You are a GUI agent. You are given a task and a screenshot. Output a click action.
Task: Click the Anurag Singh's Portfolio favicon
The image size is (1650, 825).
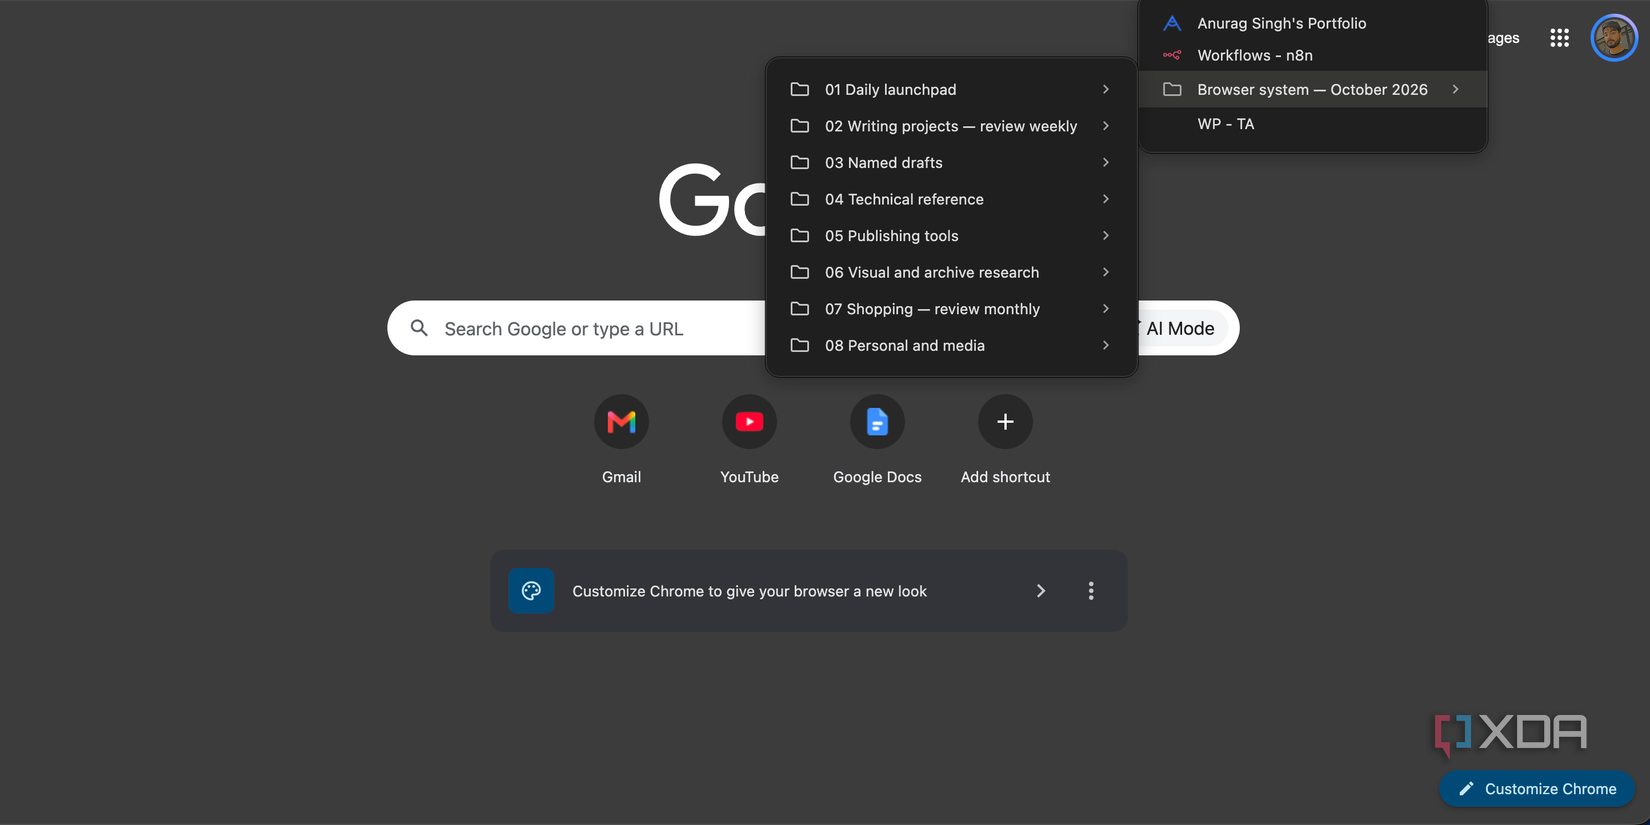(x=1172, y=23)
